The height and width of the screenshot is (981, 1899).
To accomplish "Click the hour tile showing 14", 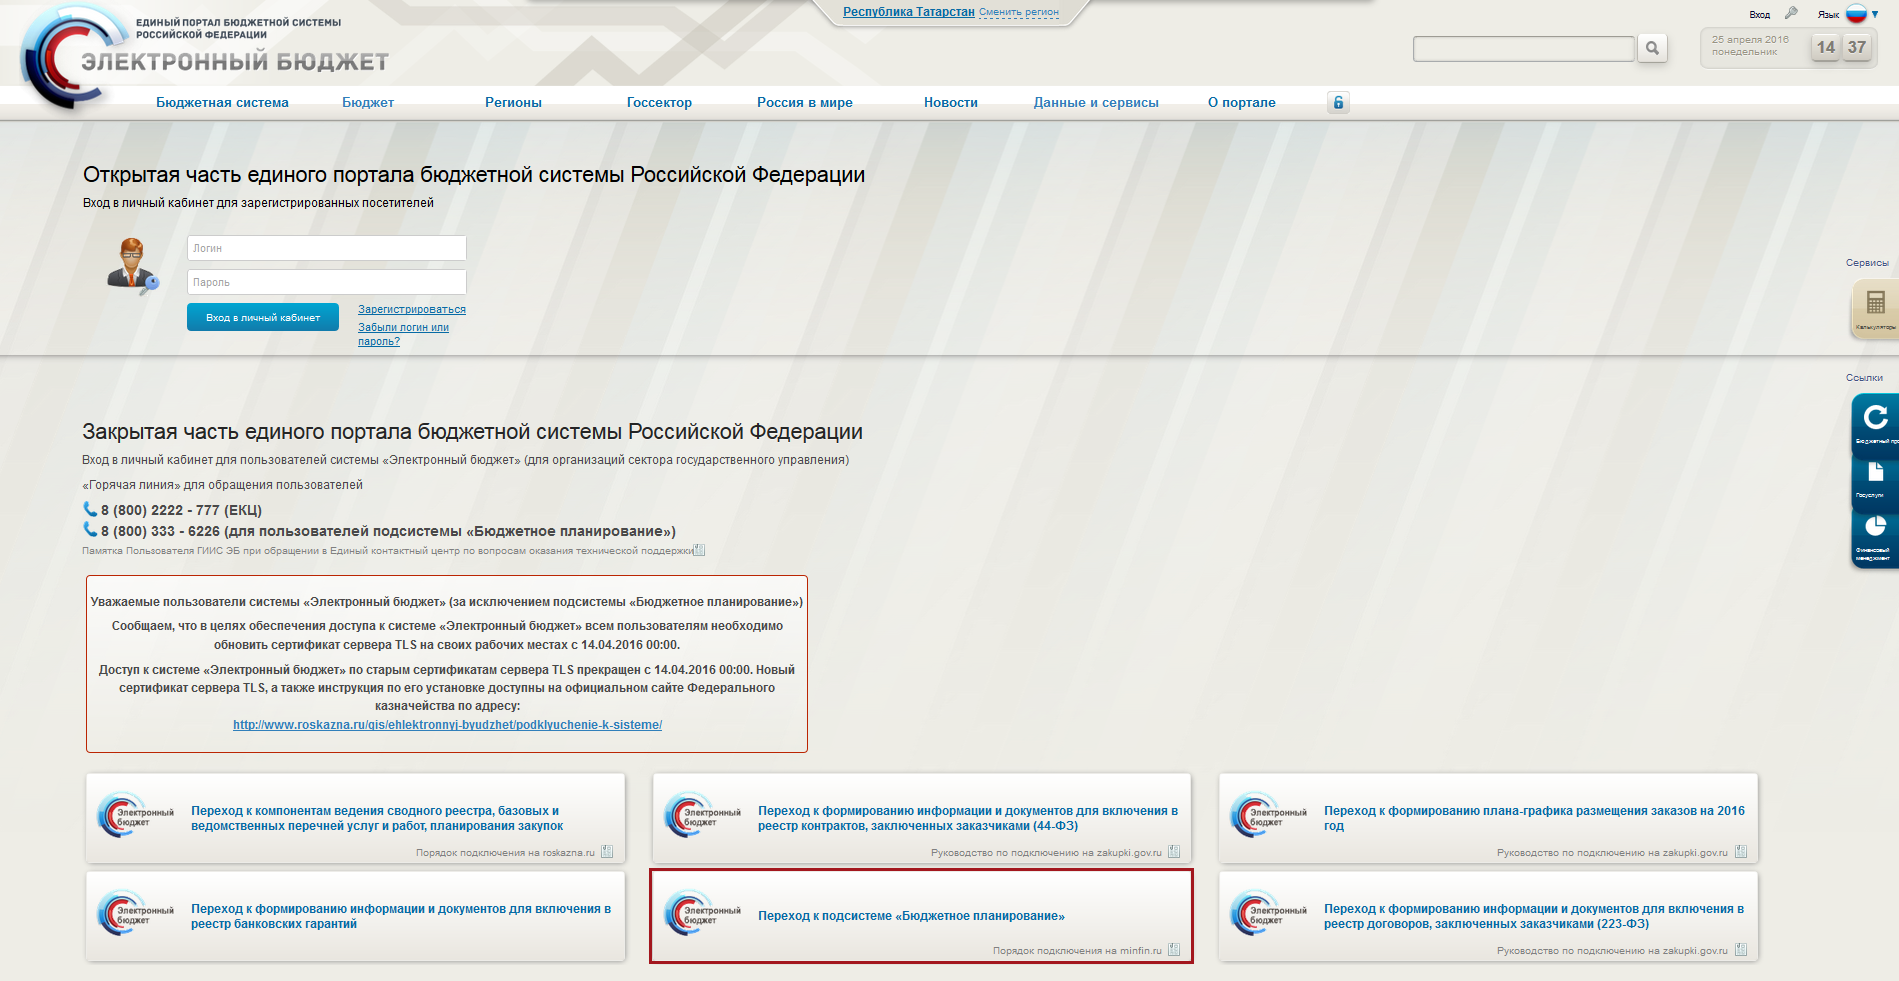I will [x=1826, y=47].
